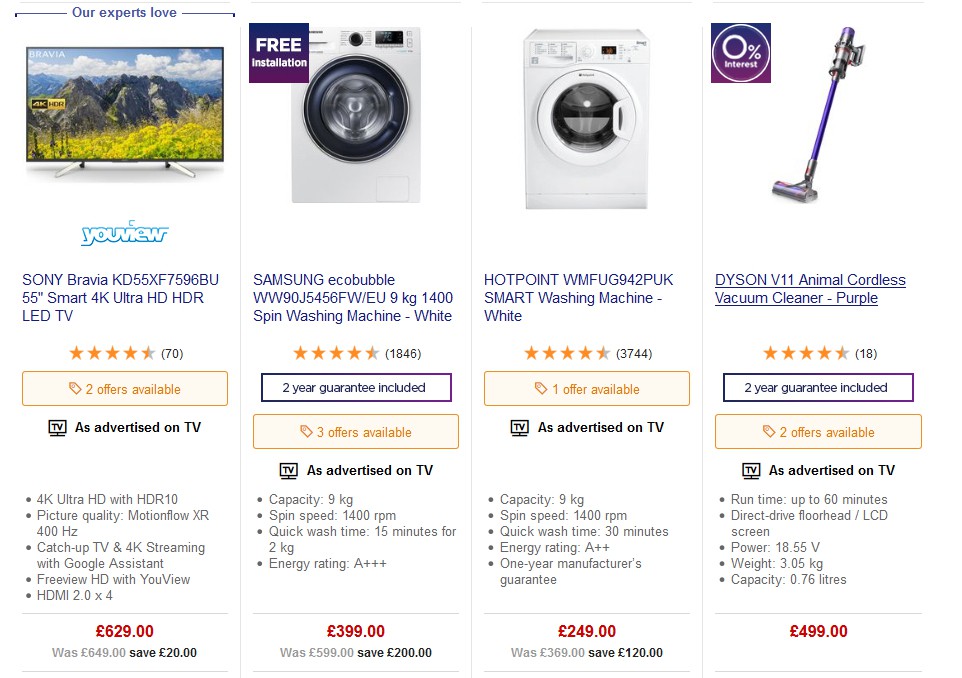
Task: Click the TV icon on the Dyson listing
Action: (x=749, y=470)
